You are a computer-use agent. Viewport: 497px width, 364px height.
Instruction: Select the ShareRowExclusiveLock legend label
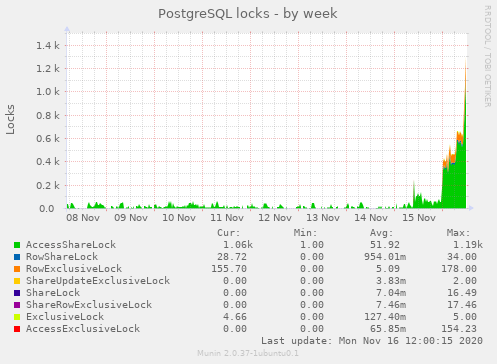(89, 305)
